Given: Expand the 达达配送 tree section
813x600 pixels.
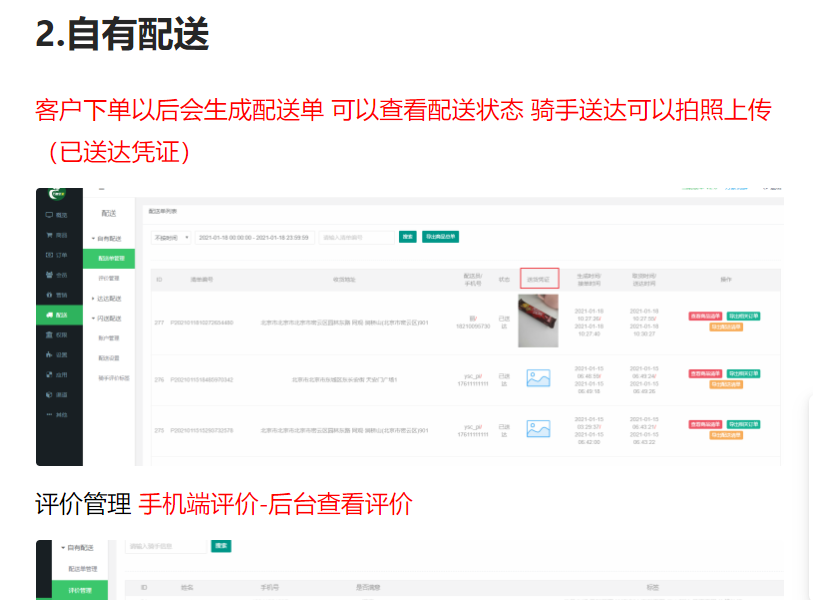Looking at the screenshot, I should click(93, 298).
